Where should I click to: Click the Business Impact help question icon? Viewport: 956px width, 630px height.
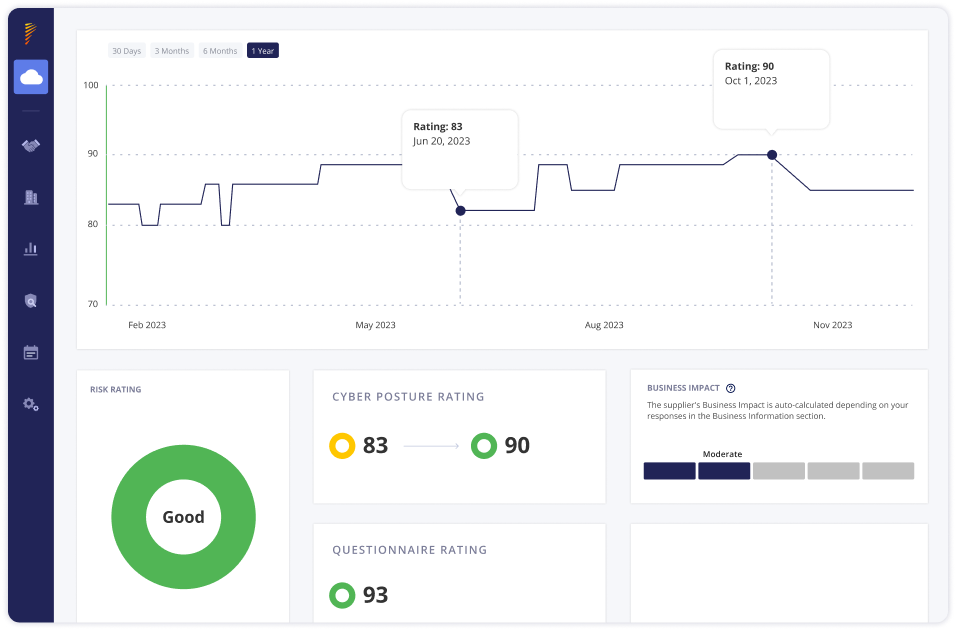pos(730,388)
